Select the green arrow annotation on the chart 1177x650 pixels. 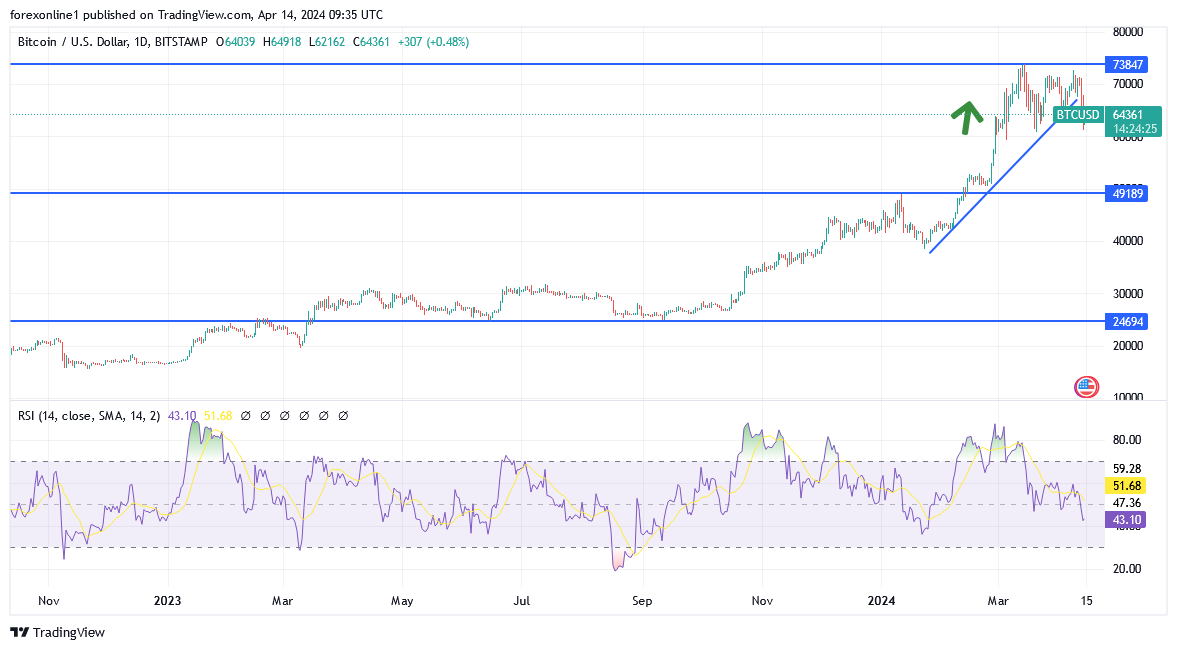967,117
